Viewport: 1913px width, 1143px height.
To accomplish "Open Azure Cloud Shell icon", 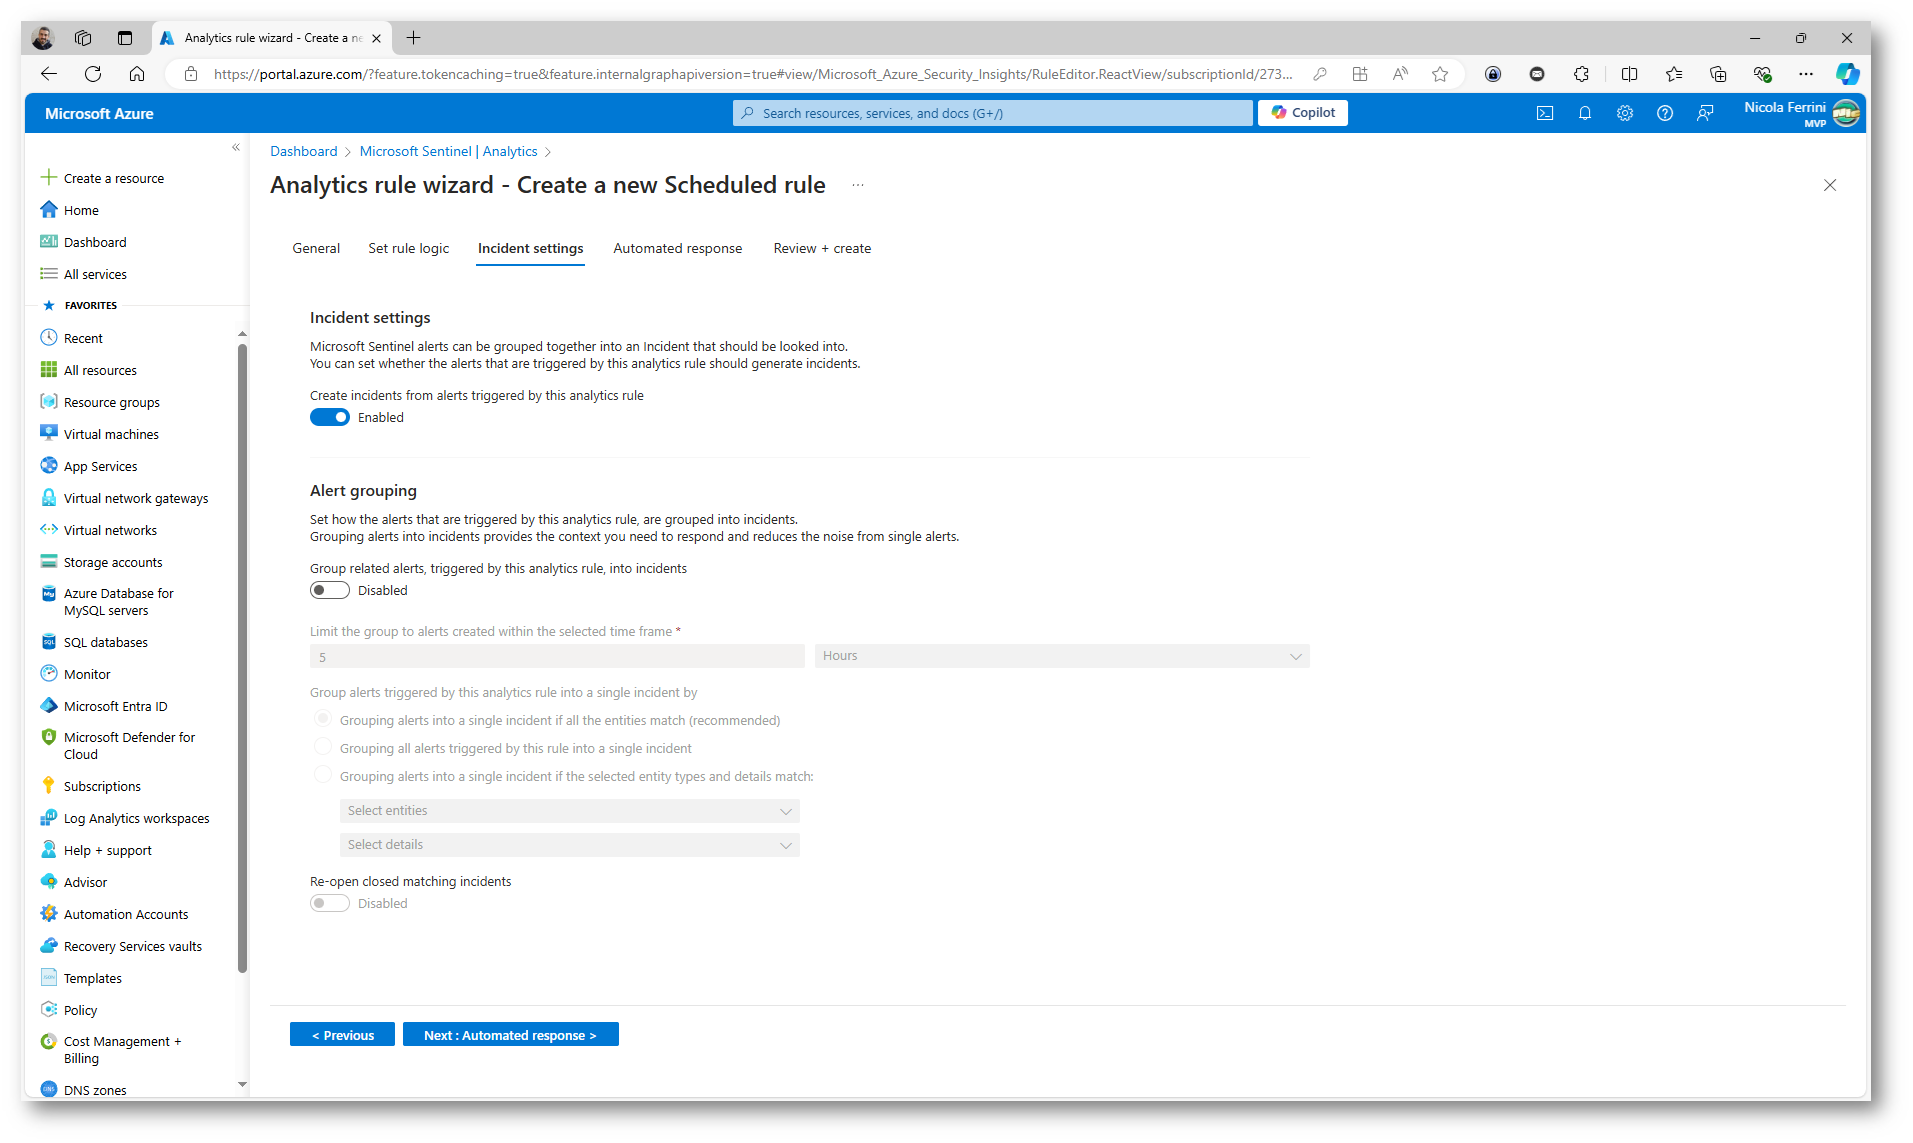I will (1545, 113).
